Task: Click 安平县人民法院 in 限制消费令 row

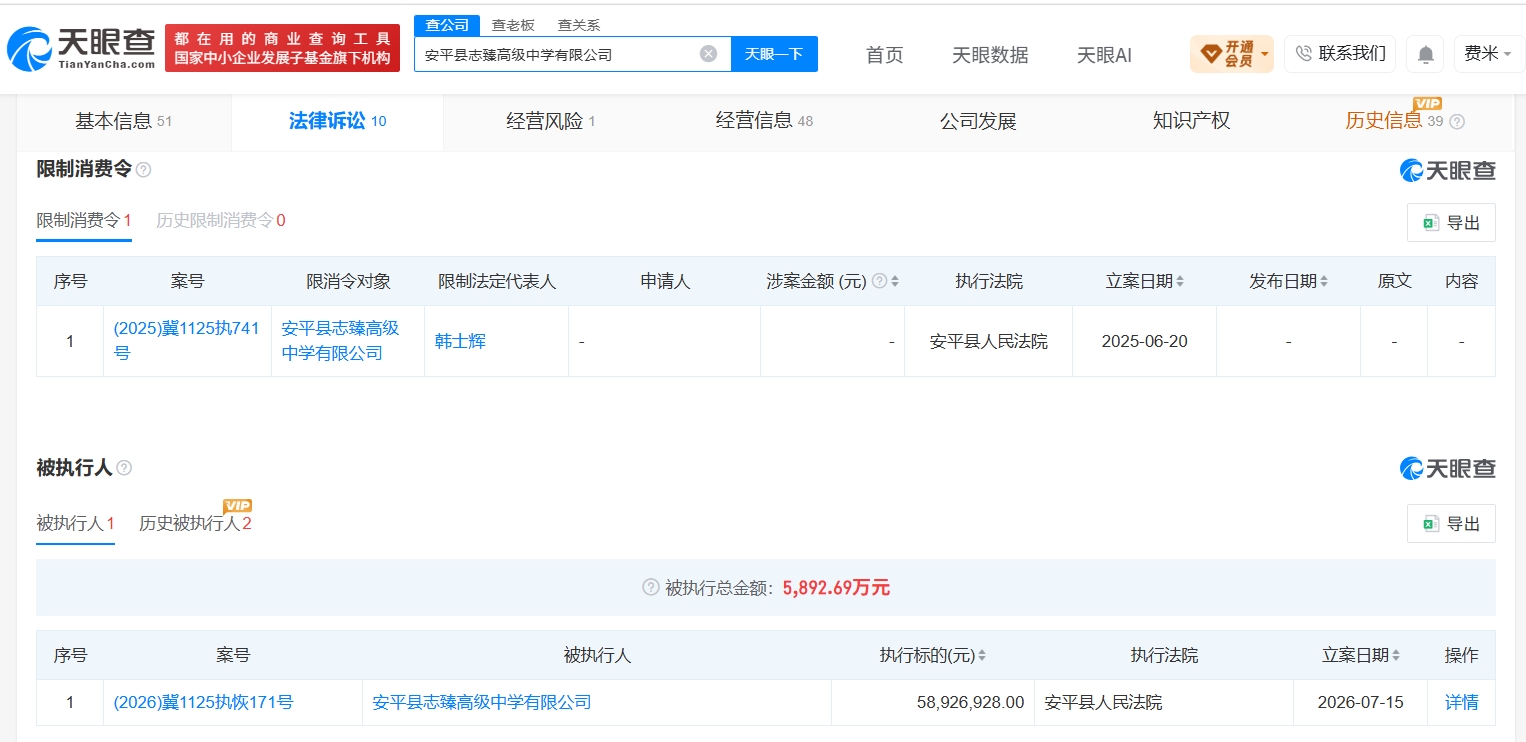Action: point(988,341)
